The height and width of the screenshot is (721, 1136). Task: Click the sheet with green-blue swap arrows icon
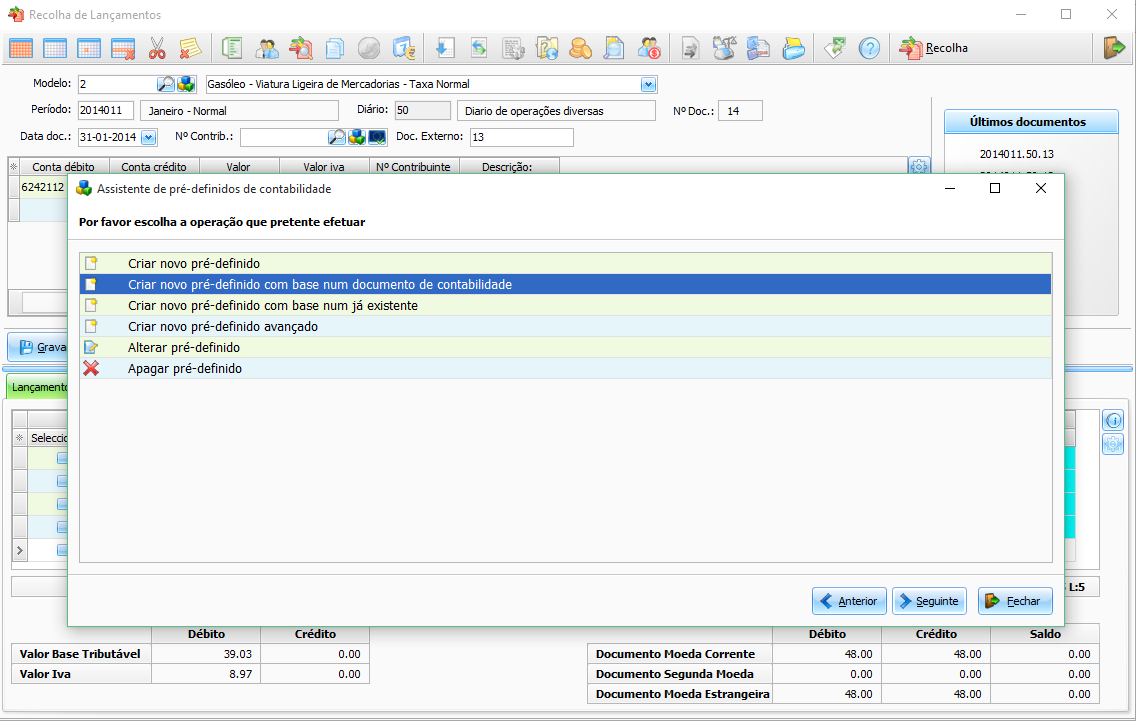point(479,49)
